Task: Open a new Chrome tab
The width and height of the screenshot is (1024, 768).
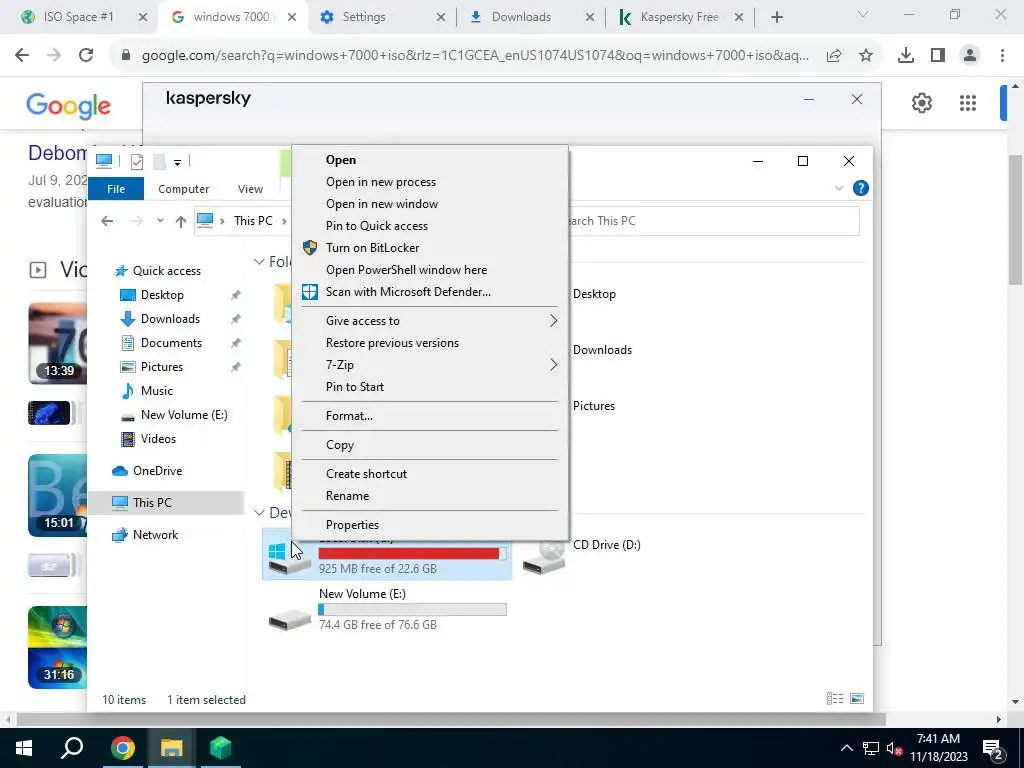Action: click(776, 17)
